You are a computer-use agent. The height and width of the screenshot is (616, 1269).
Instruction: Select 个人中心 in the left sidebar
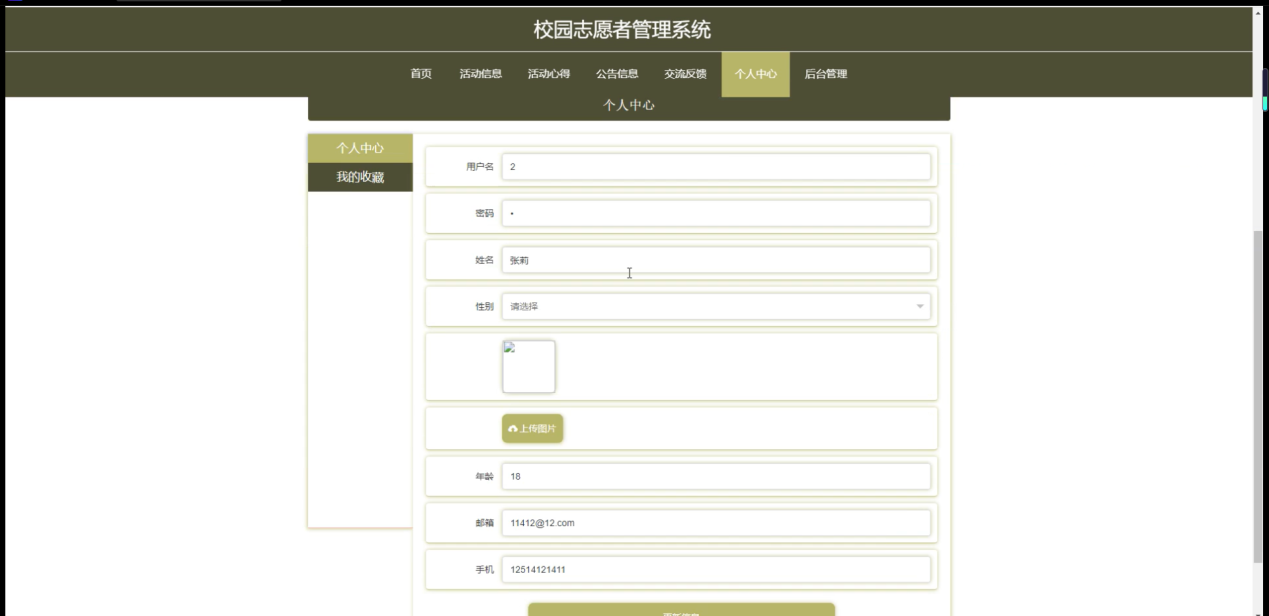360,148
